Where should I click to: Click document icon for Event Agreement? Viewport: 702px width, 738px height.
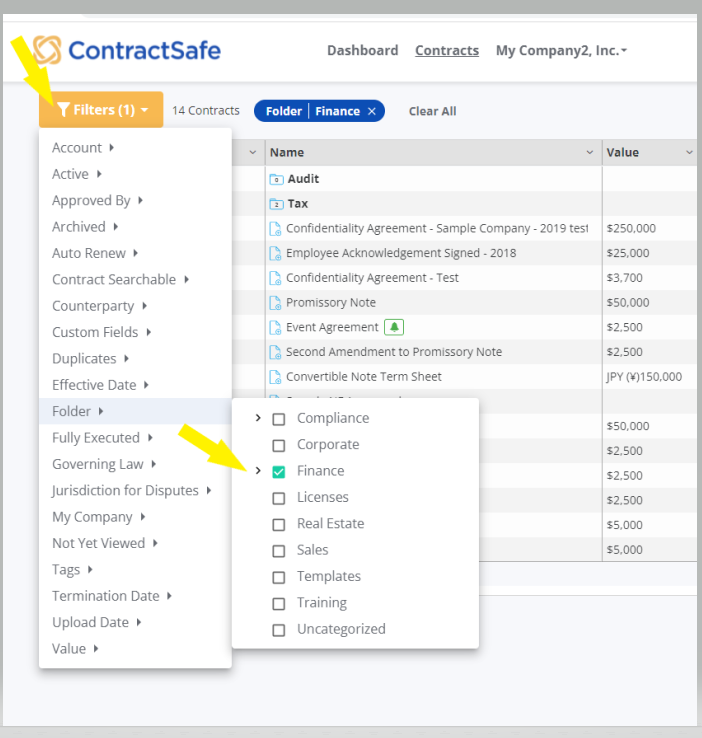275,328
